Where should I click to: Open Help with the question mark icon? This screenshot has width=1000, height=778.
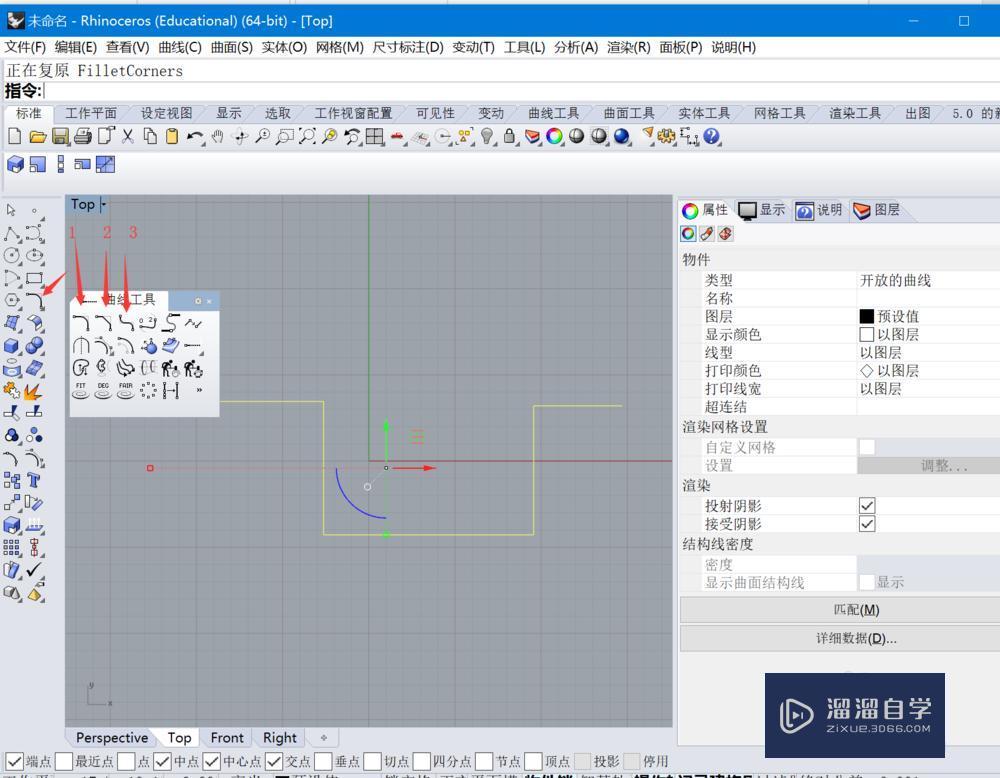pos(712,136)
